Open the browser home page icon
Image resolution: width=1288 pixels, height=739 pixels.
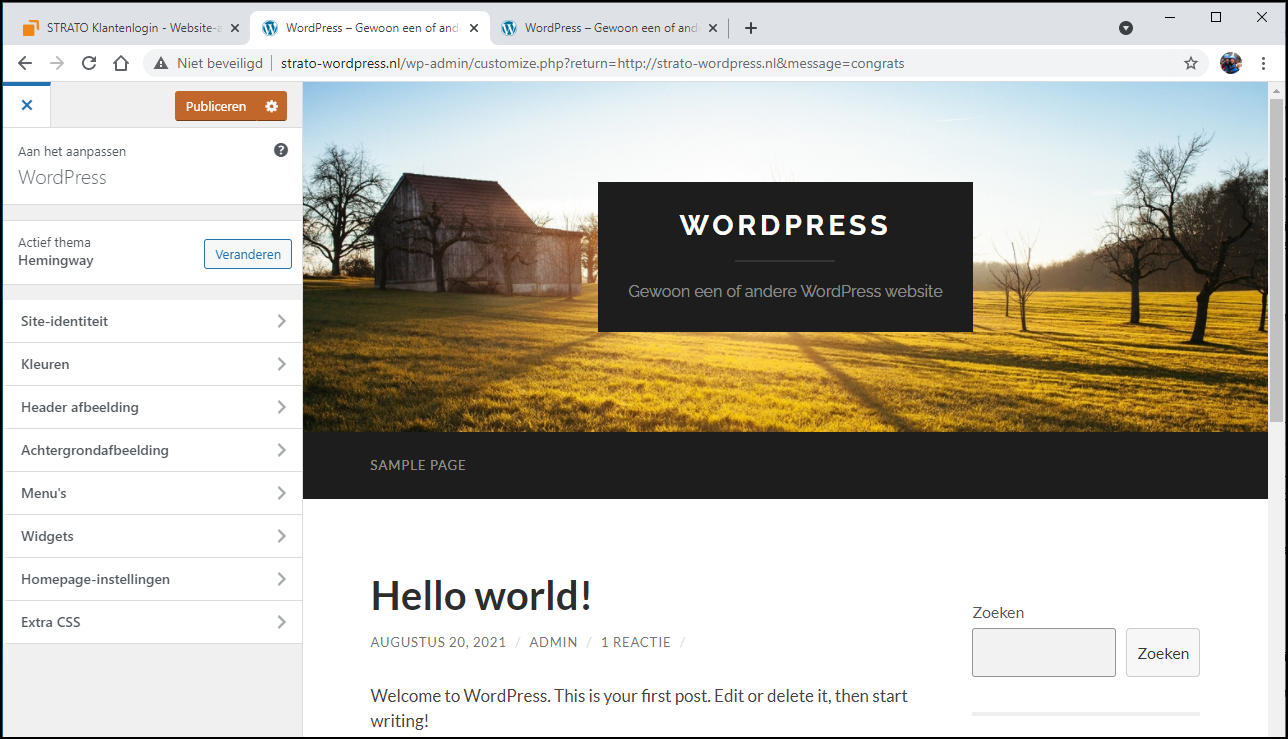tap(121, 63)
